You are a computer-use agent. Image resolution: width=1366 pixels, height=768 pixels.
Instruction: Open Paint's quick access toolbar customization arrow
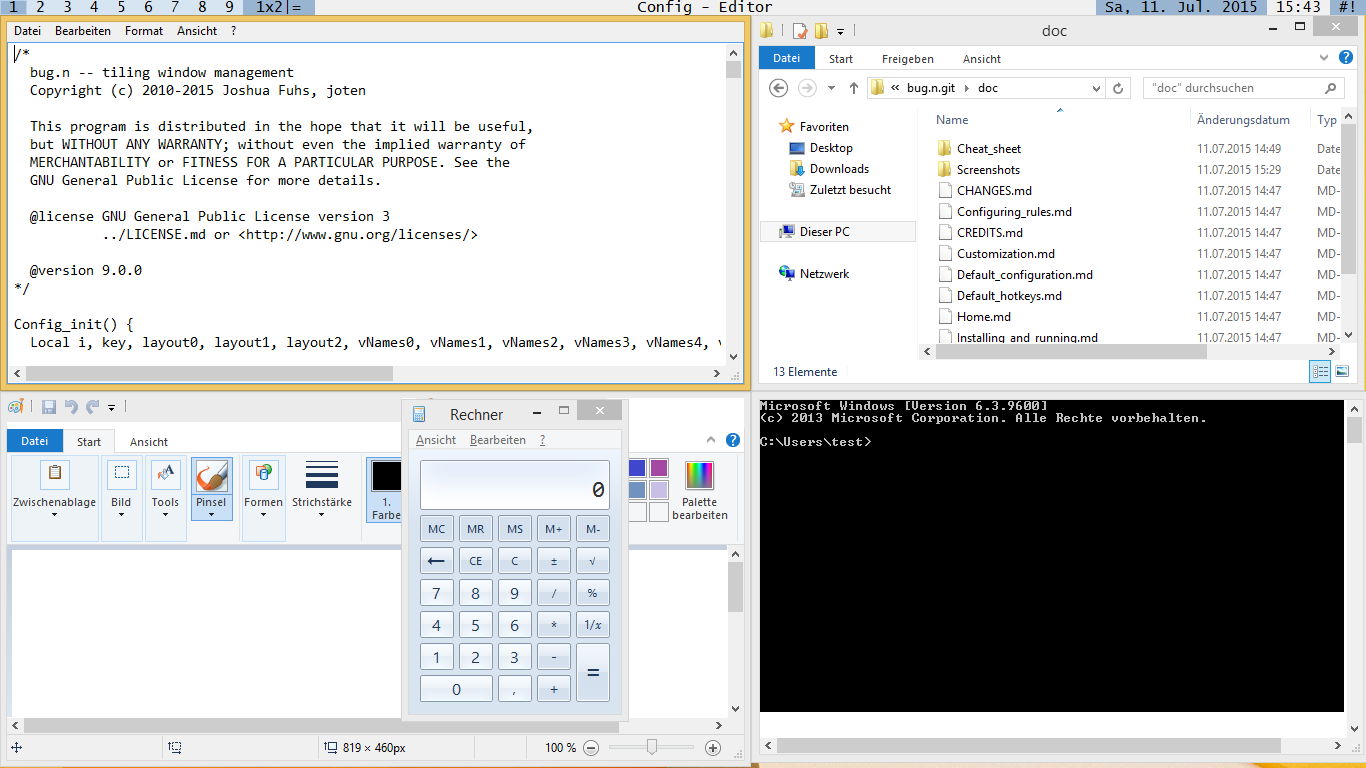coord(111,407)
